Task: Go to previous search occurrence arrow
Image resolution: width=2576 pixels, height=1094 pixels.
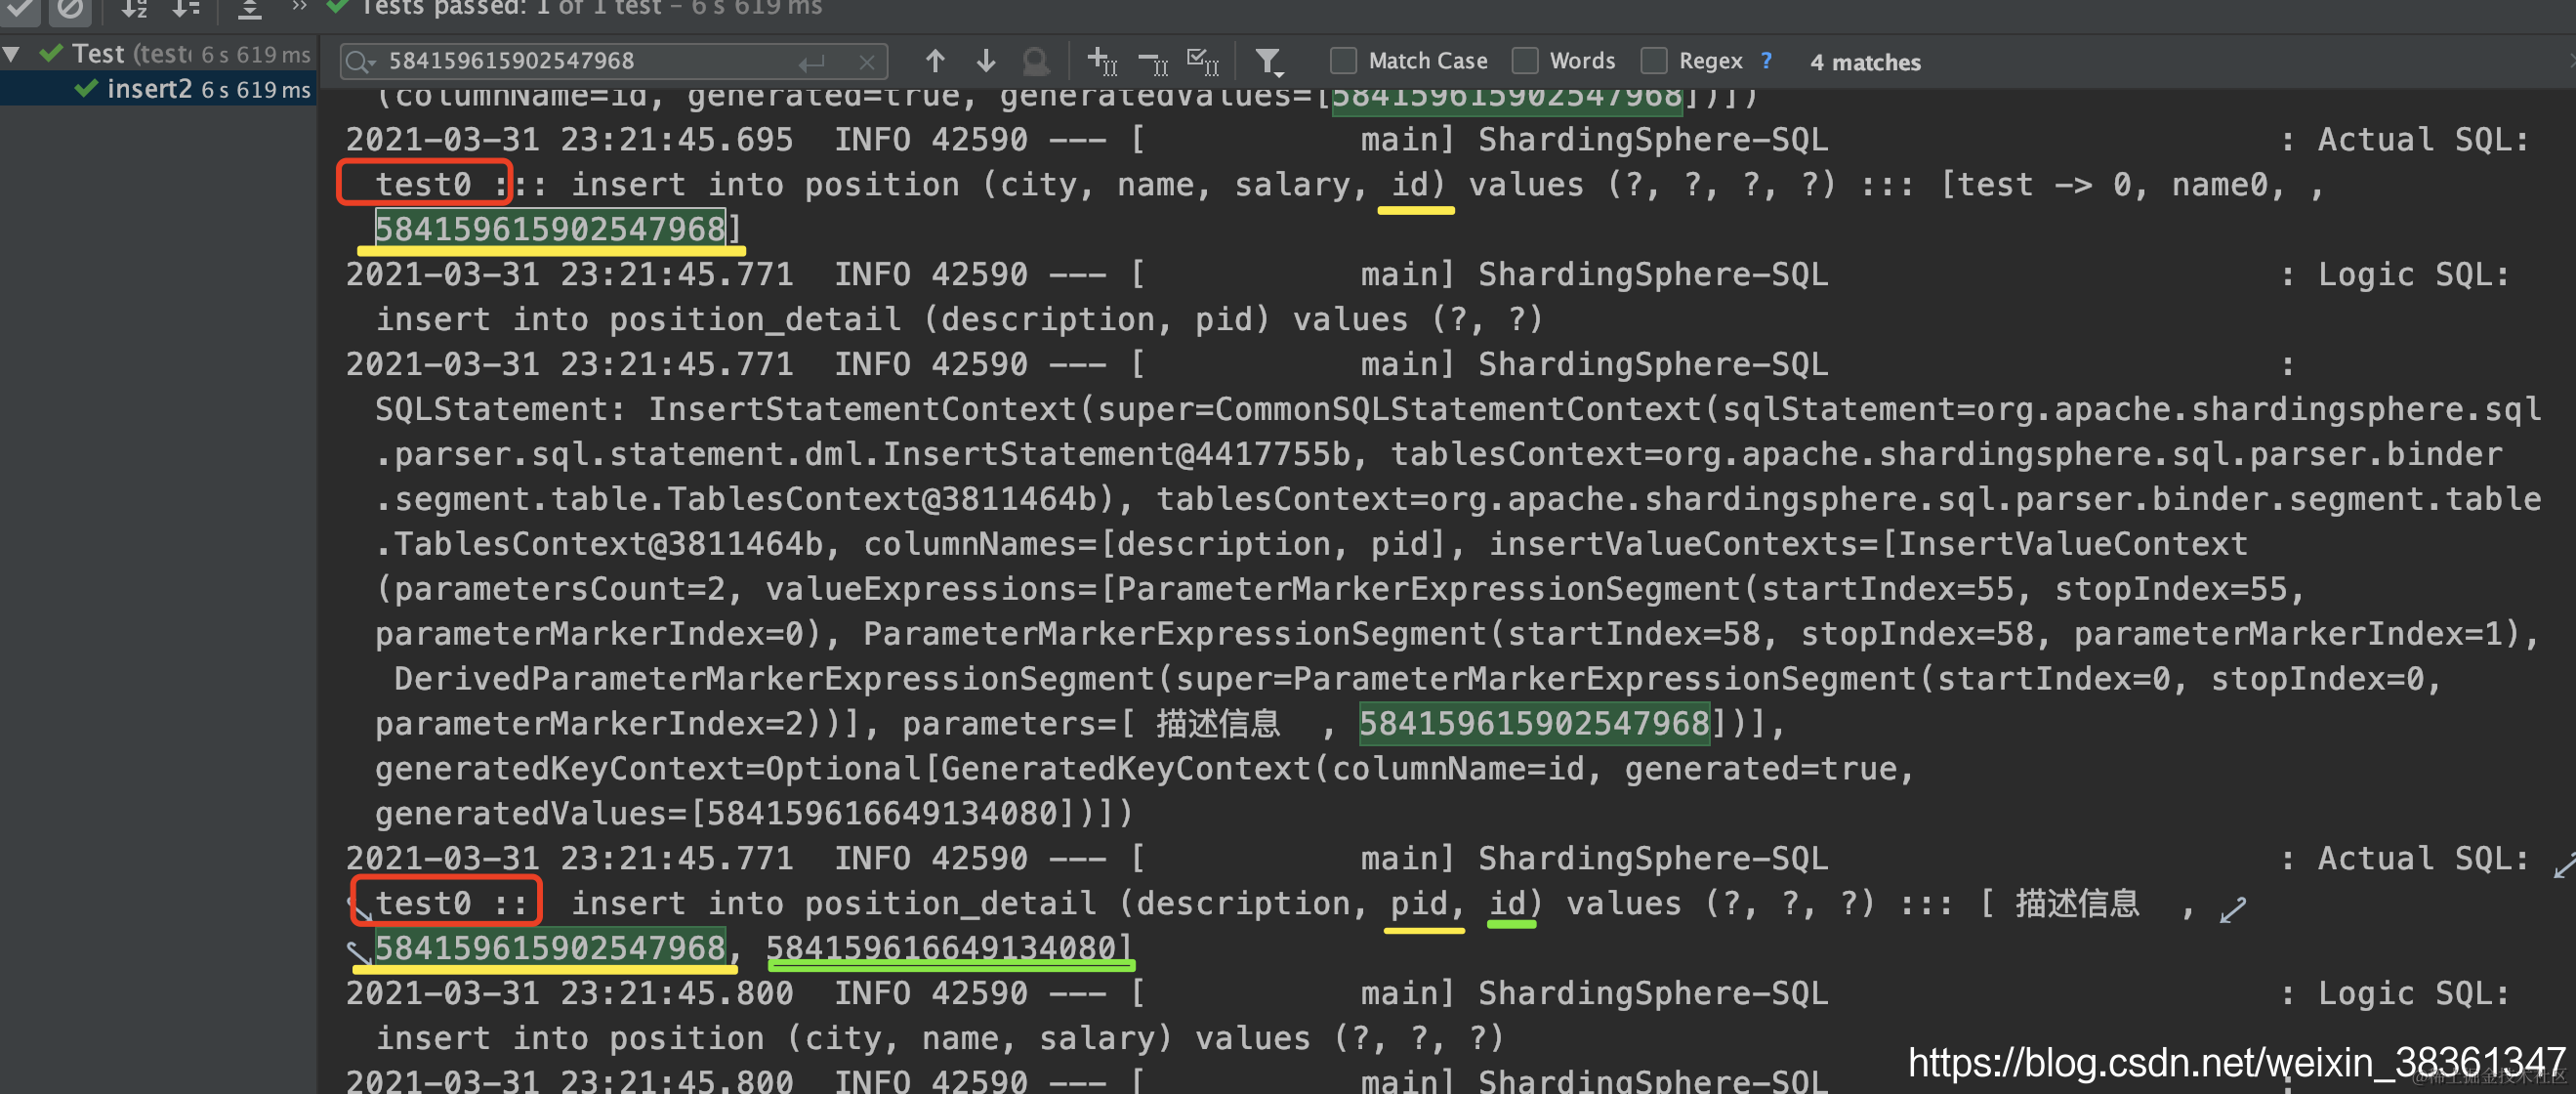Action: 934,61
